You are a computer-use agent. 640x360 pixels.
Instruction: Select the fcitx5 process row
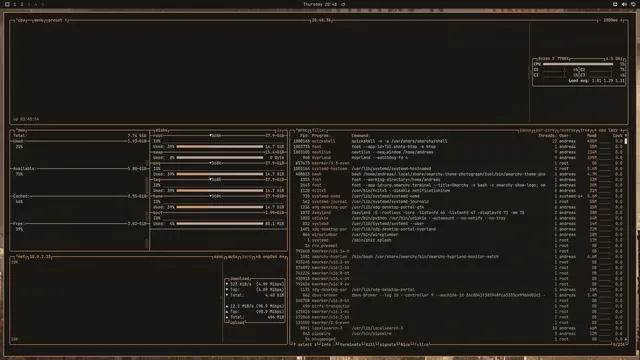click(458, 191)
